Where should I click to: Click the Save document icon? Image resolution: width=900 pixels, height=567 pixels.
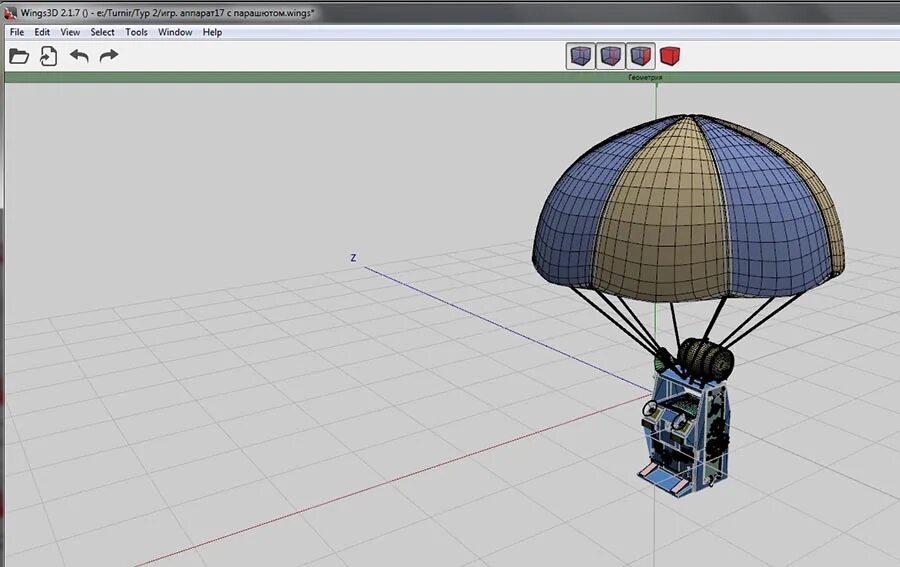[x=48, y=56]
